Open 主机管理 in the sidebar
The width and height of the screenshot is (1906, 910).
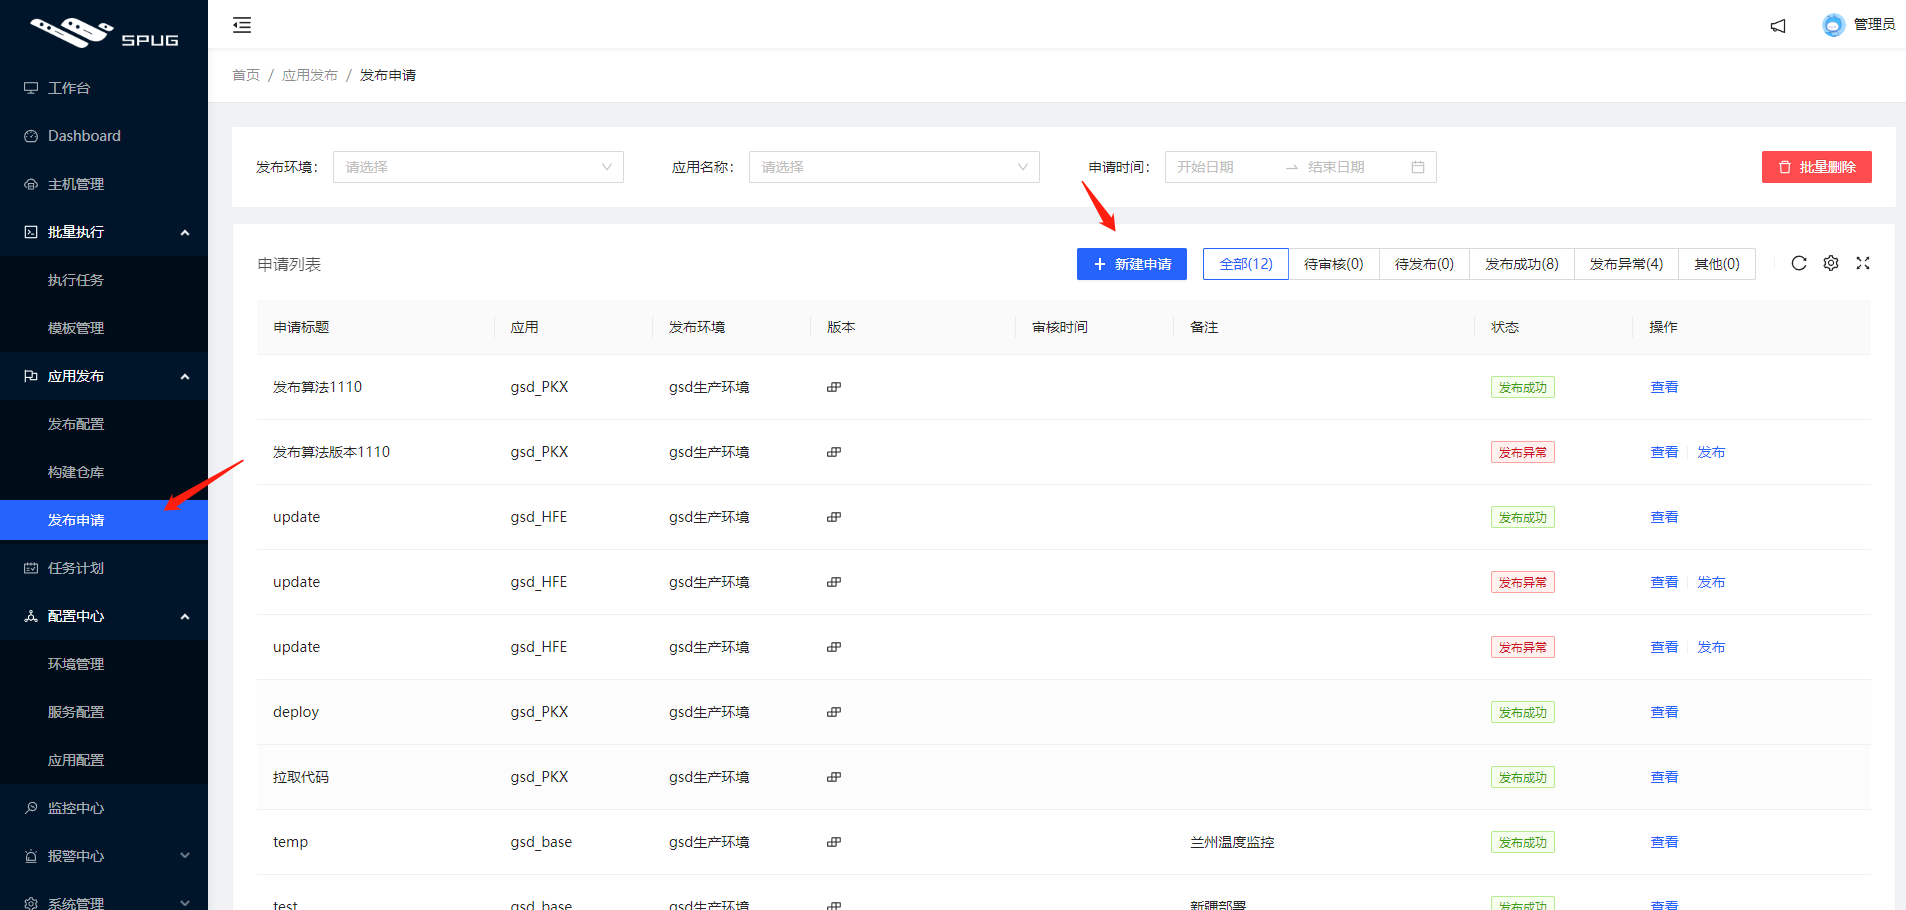[x=104, y=184]
